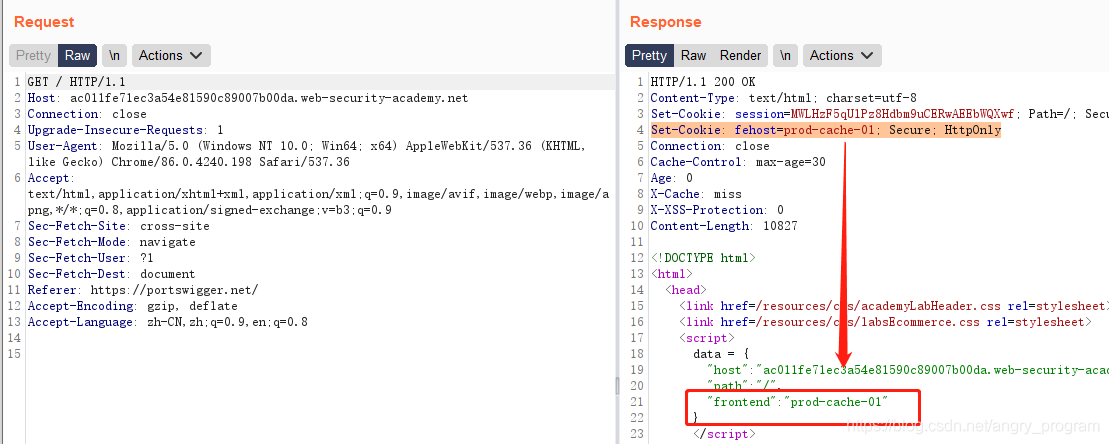The height and width of the screenshot is (444, 1109).
Task: Click the Host header value in request
Action: point(269,98)
